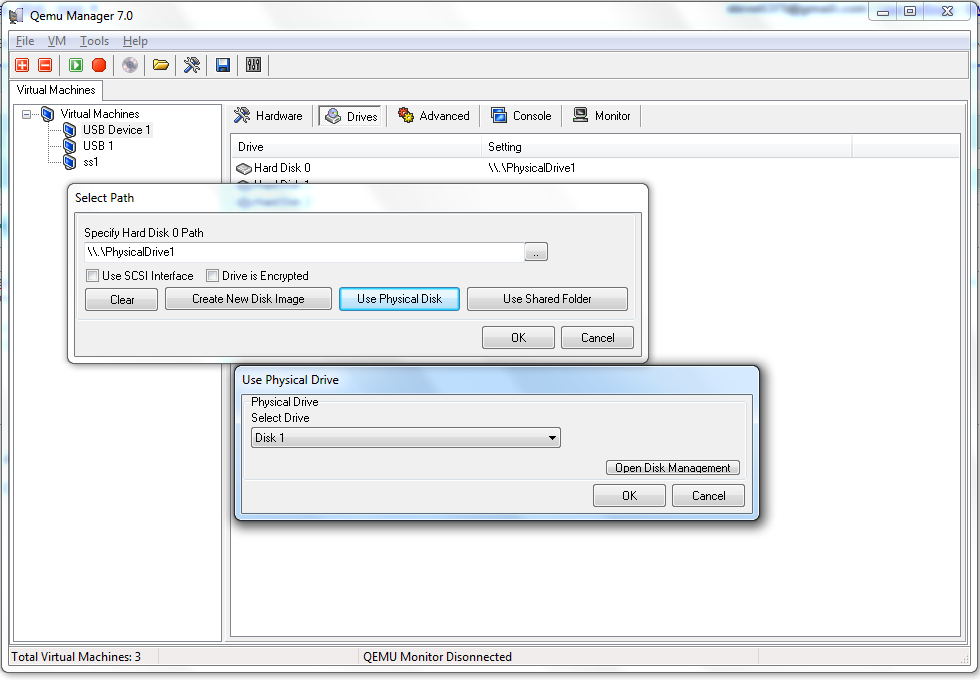Screen dimensions: 980x680
Task: Click the Drive column header
Action: [x=356, y=147]
